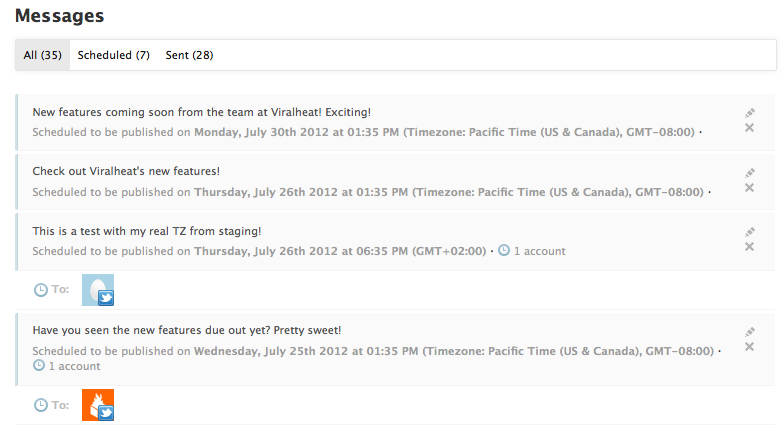Remove the 'Check out Viralheat's new features!' message

tap(750, 187)
